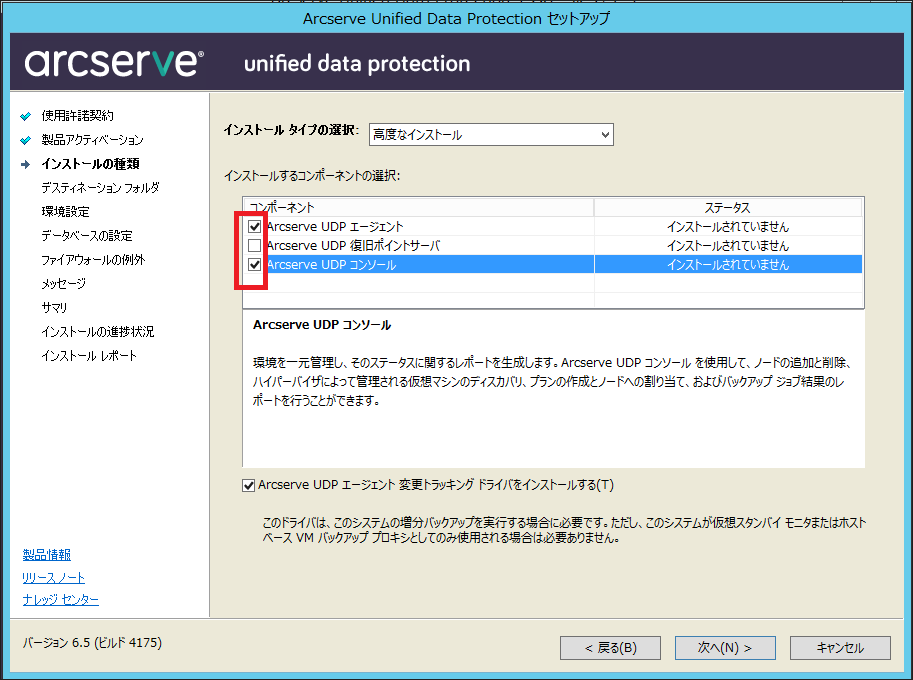Select the Arcserve UDP 復旧ポイントサーバ row name

(353, 245)
